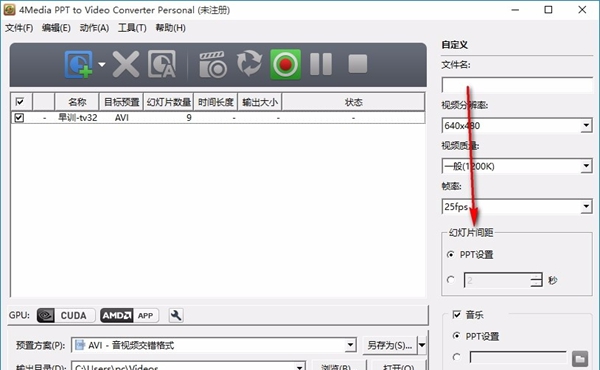The image size is (600, 370).
Task: Click the slide interval seconds spinner field
Action: [x=497, y=280]
